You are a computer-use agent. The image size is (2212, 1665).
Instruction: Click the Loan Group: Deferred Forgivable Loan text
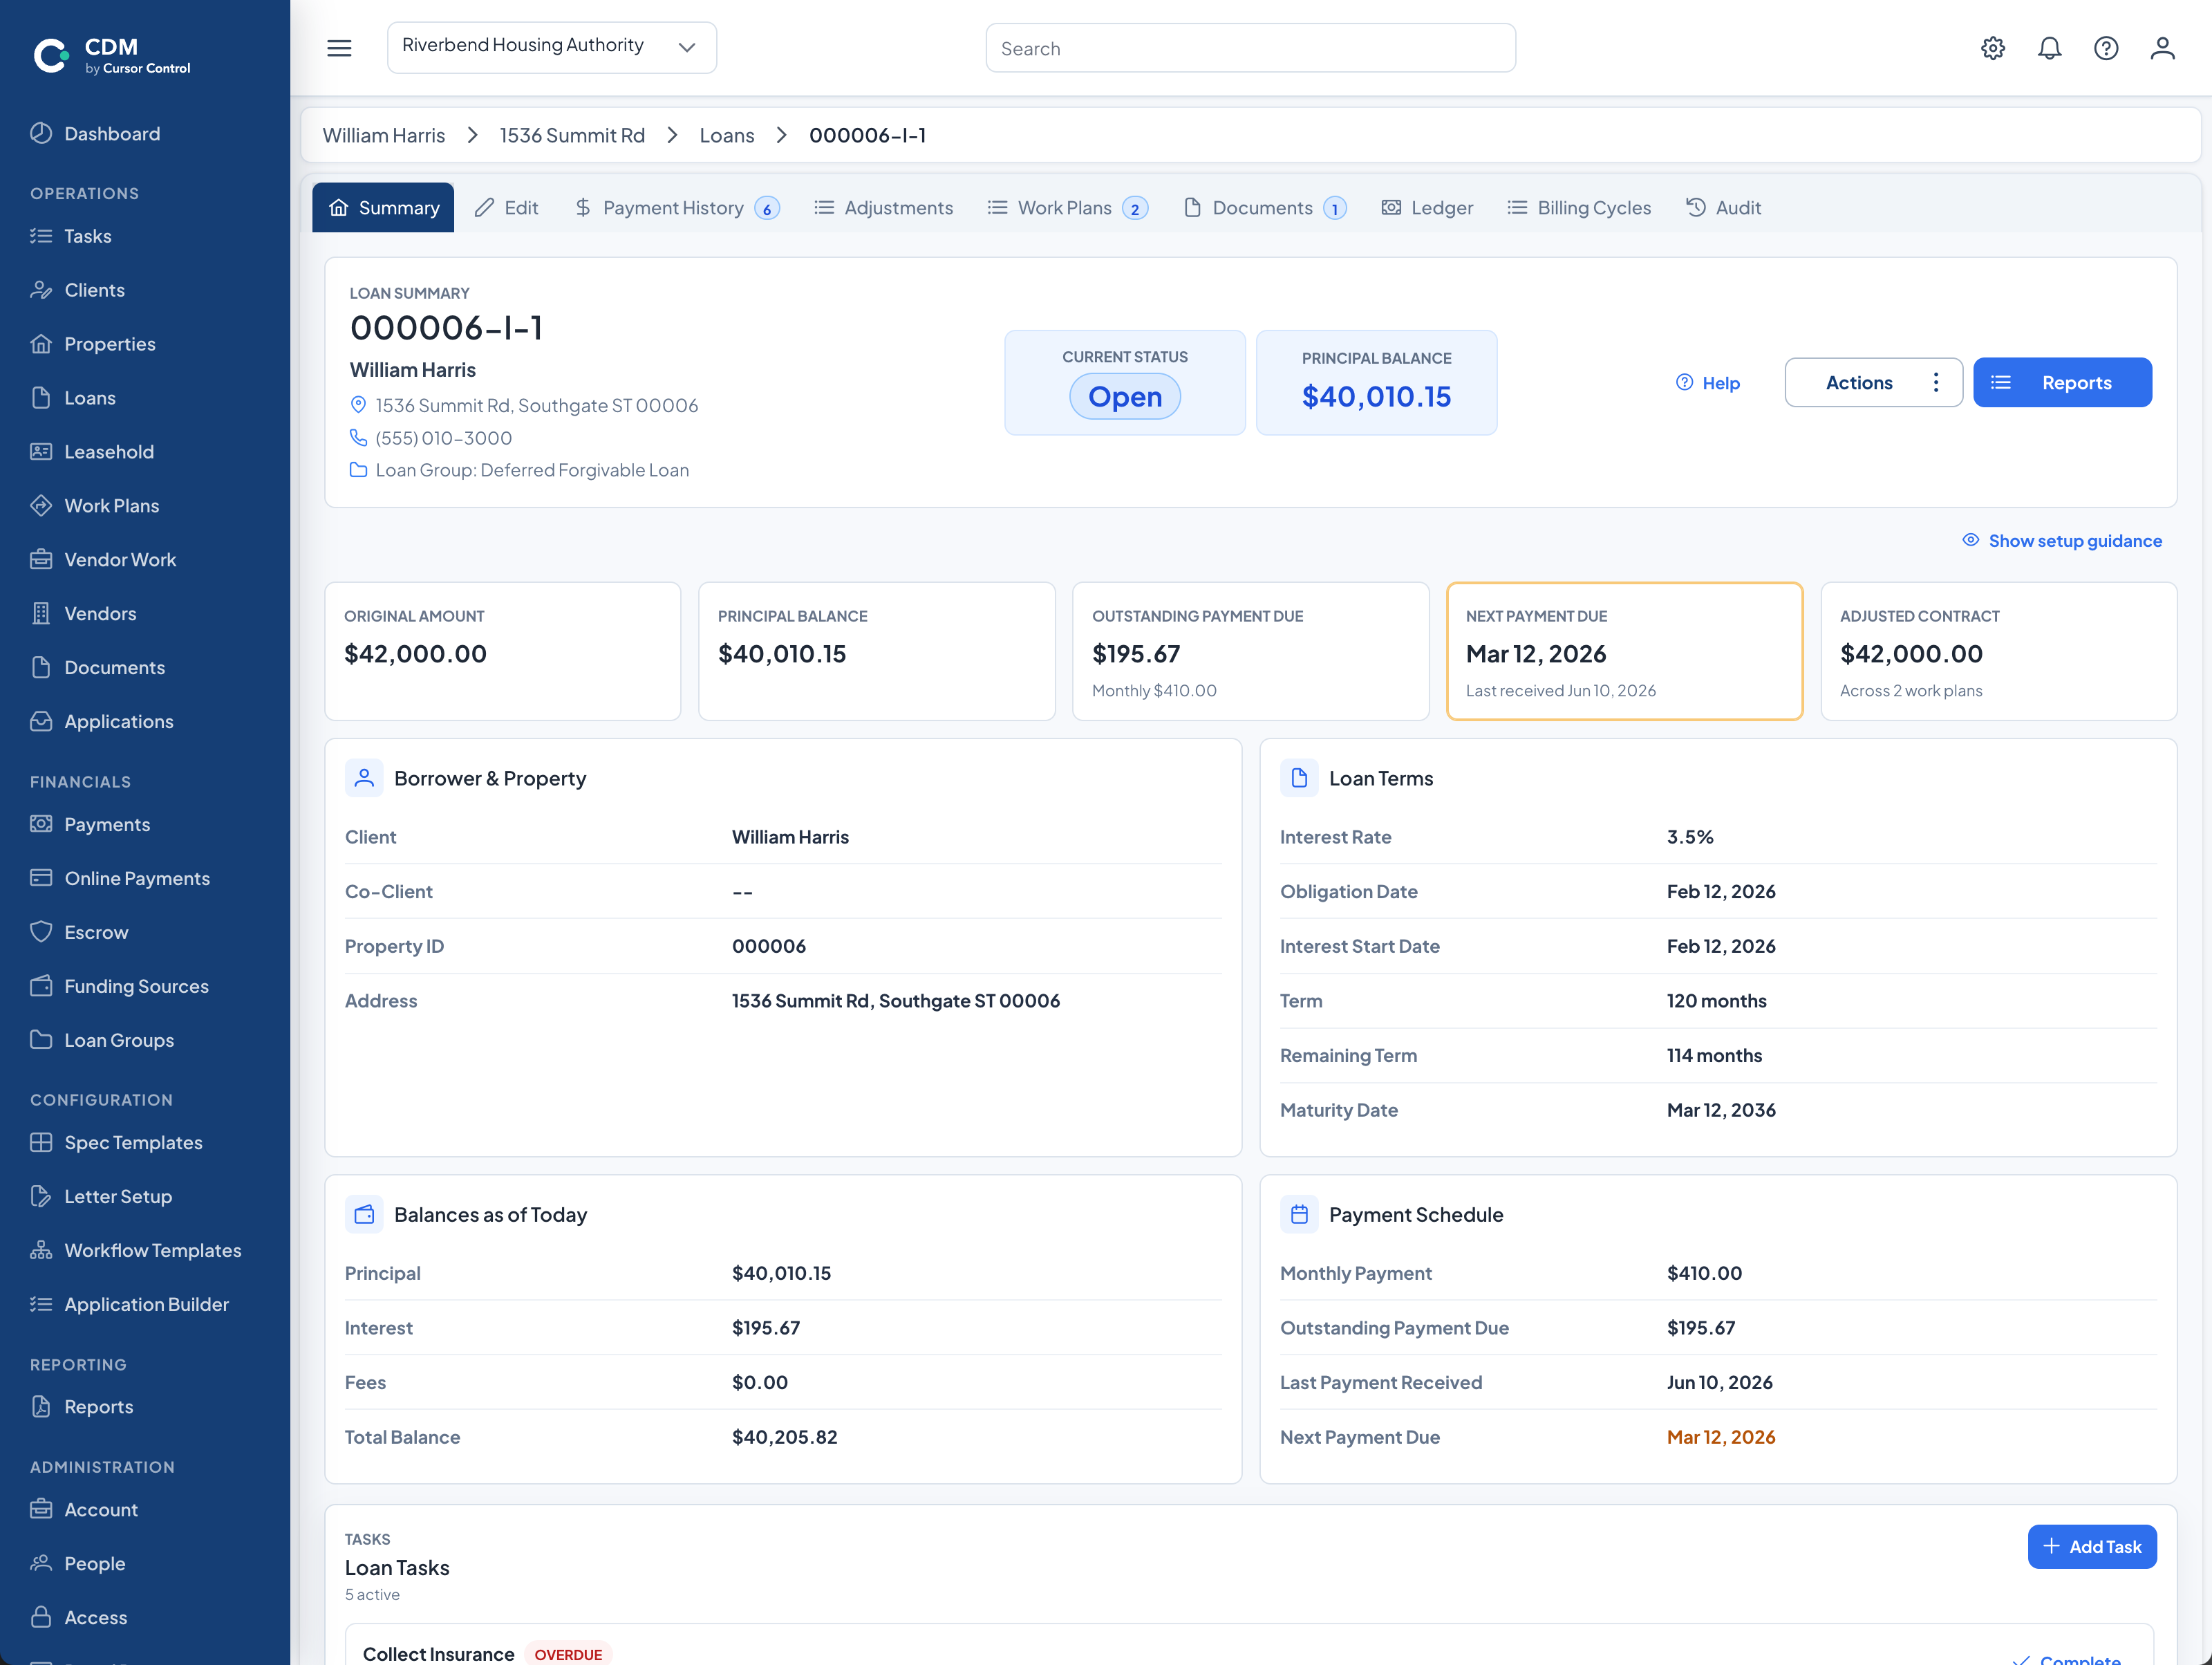[532, 470]
